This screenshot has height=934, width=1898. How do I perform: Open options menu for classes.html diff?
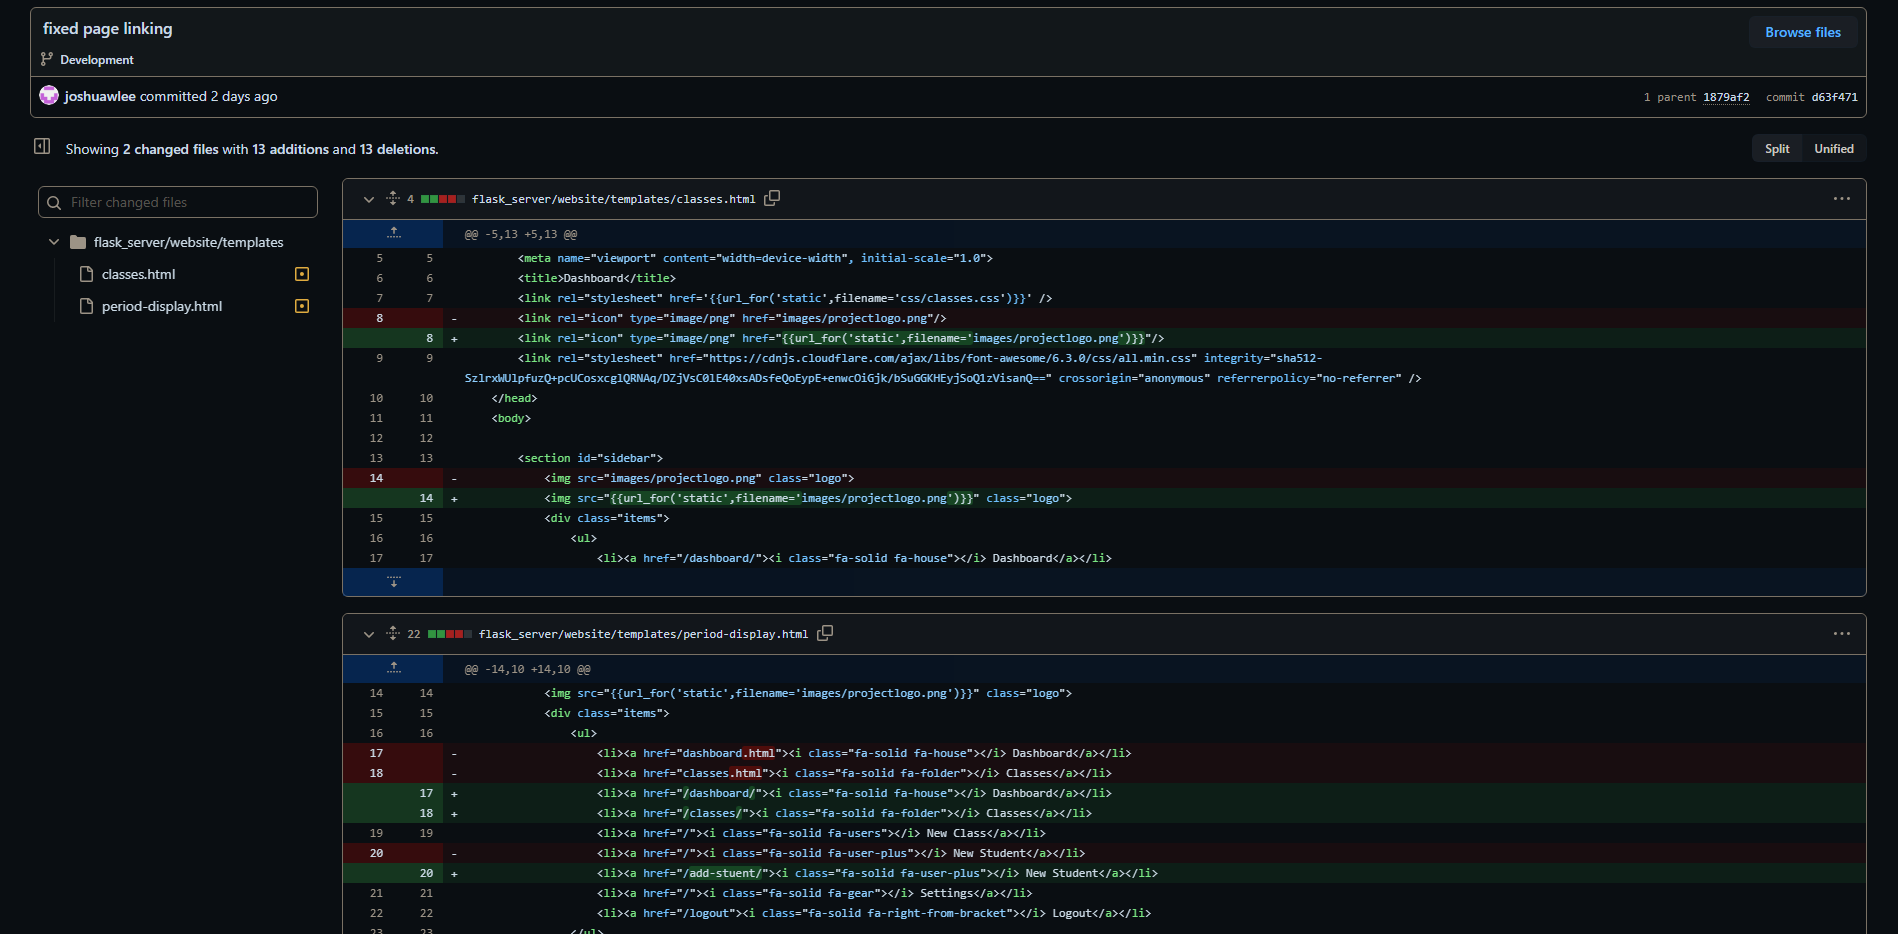[x=1841, y=199]
